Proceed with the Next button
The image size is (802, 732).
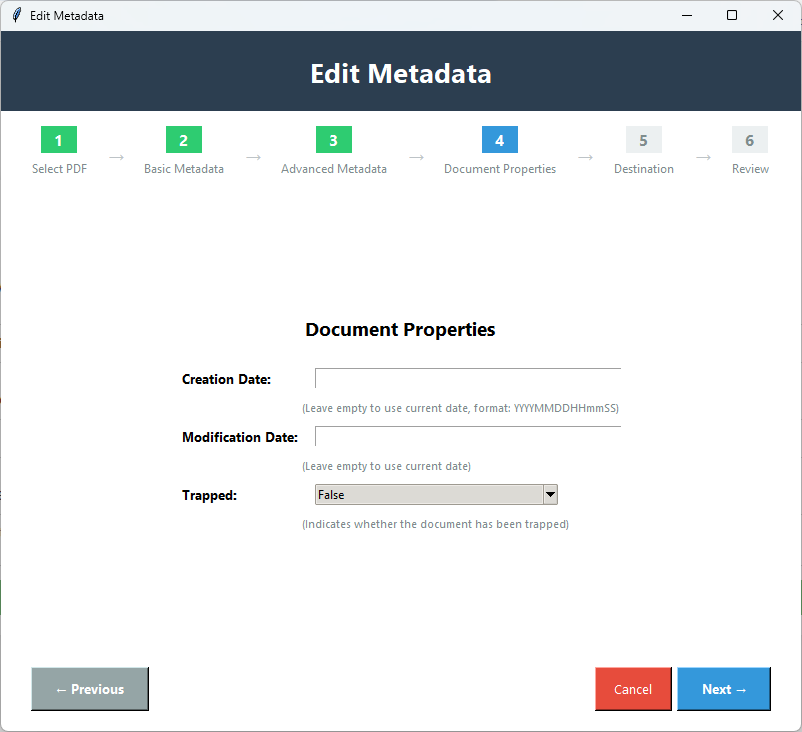[x=723, y=689]
